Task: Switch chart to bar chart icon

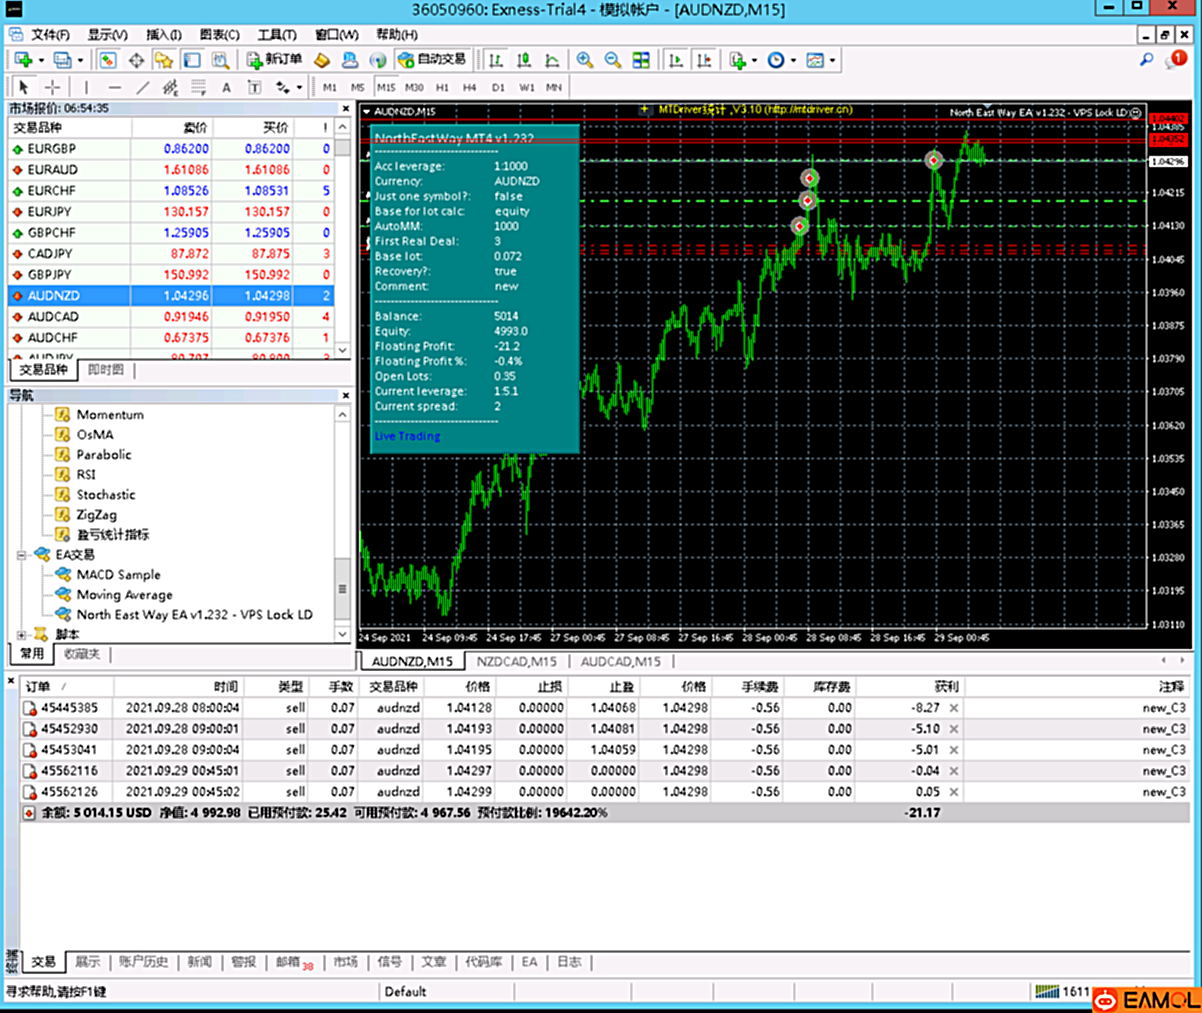Action: (496, 60)
